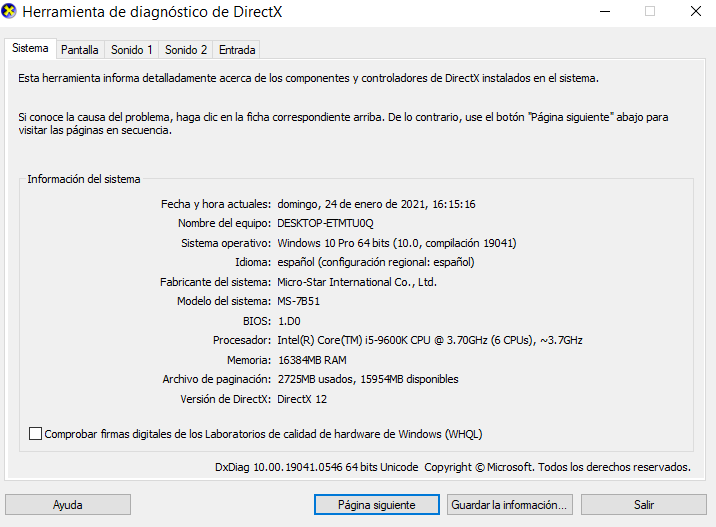Open the Sonido 2 tab
716x527 pixels.
(186, 50)
